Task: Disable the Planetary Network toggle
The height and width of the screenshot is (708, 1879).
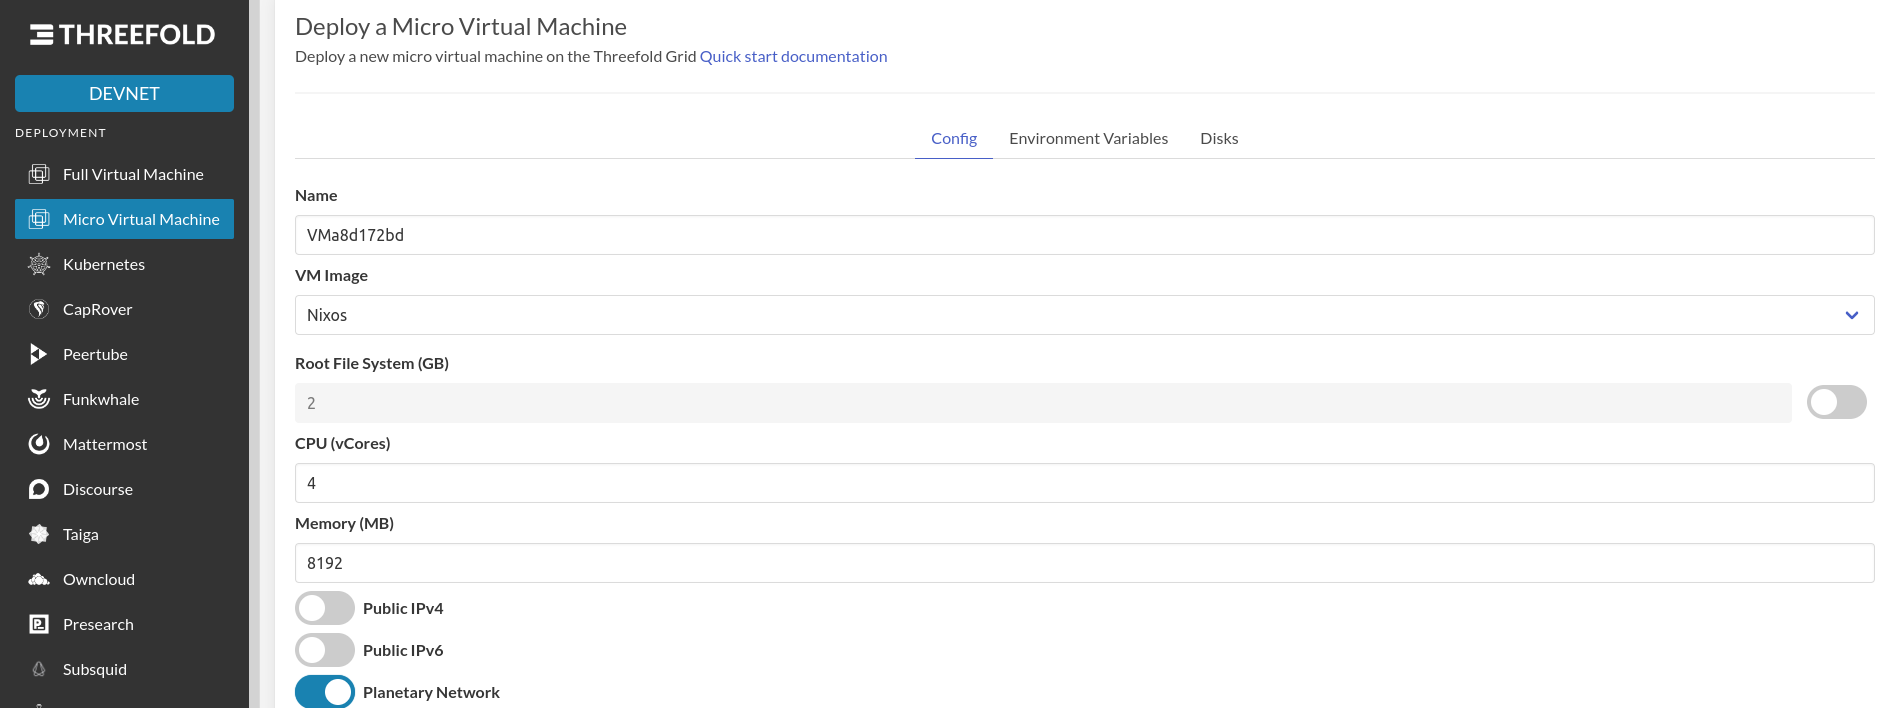Action: pos(325,692)
